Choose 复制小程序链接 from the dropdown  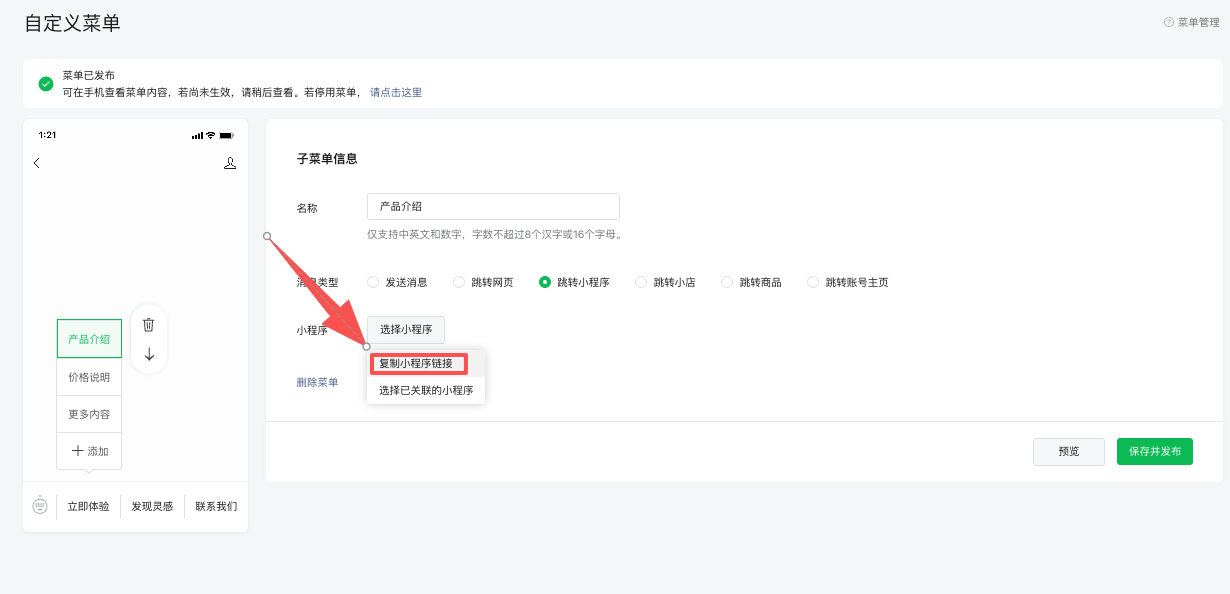tap(415, 363)
